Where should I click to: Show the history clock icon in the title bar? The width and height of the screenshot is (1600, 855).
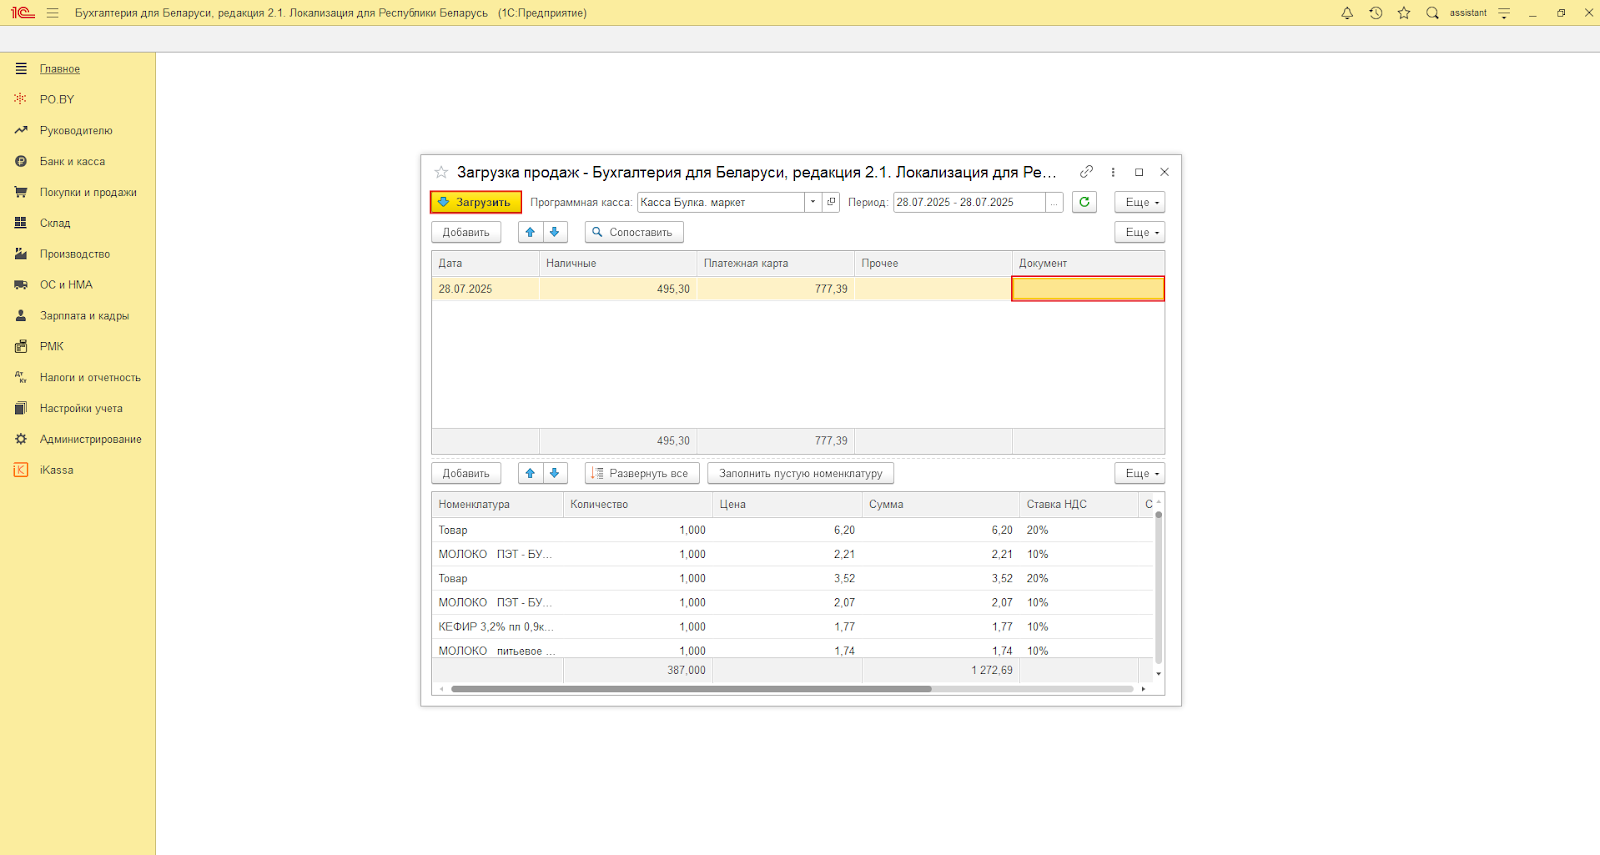(1376, 13)
